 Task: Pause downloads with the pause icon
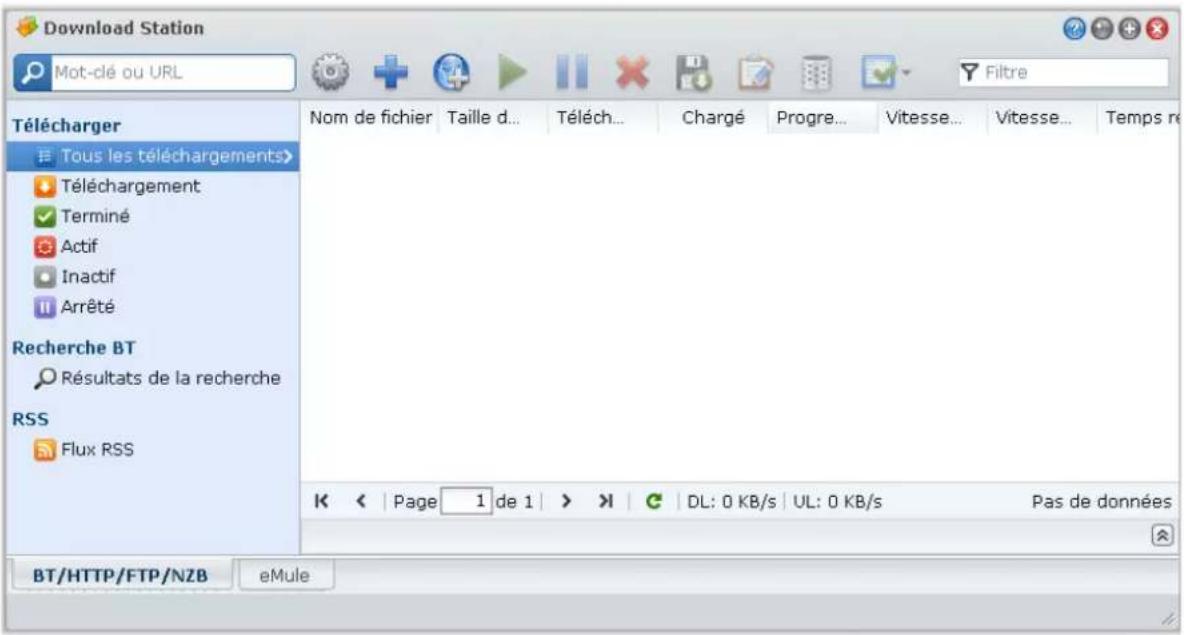[x=572, y=72]
